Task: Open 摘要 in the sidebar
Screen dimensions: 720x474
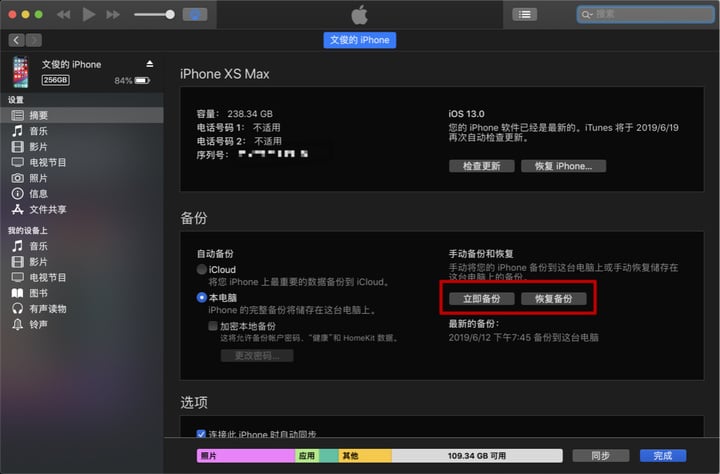Action: (38, 115)
